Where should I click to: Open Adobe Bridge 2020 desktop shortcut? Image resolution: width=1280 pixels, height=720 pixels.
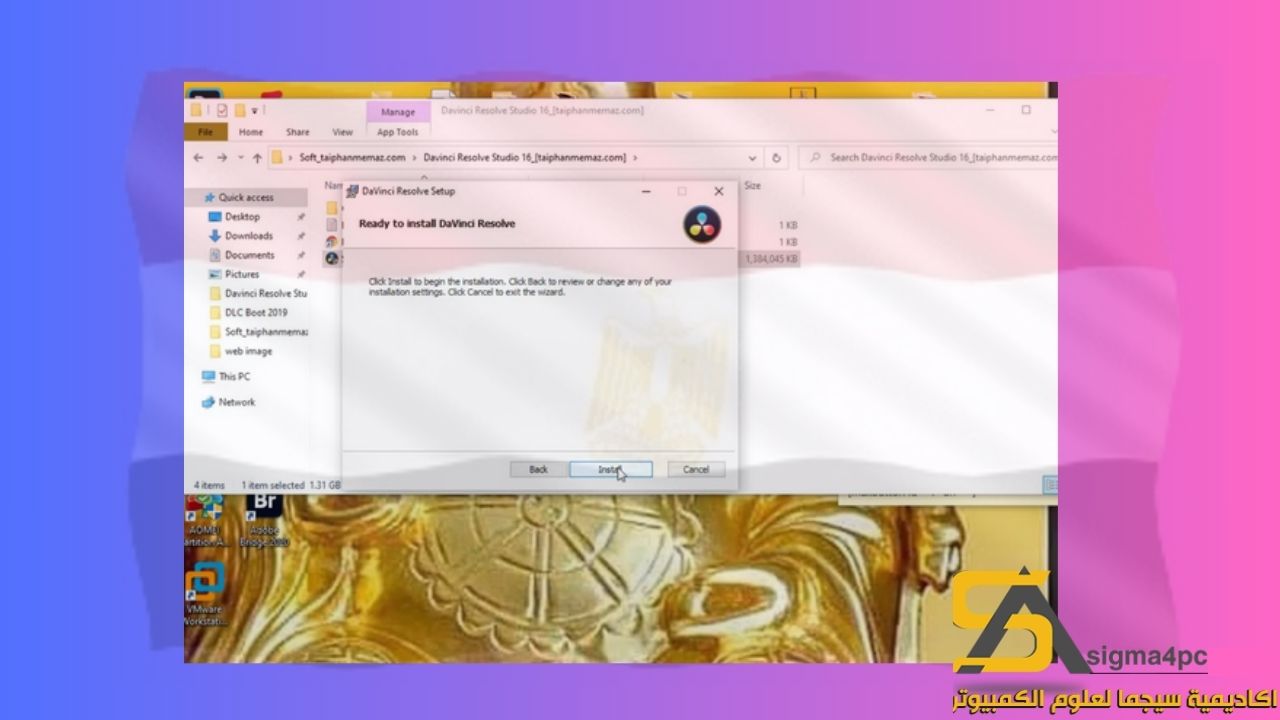(x=264, y=521)
